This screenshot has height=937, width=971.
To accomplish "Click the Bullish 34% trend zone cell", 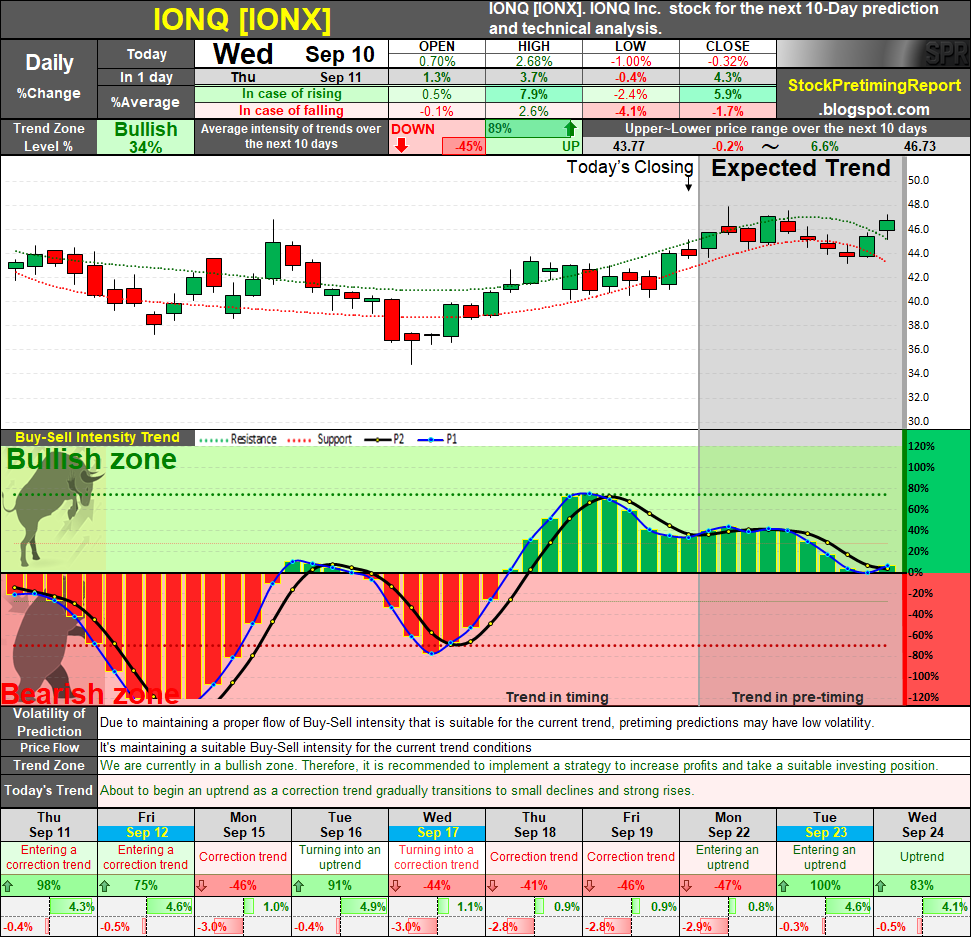I will click(146, 137).
